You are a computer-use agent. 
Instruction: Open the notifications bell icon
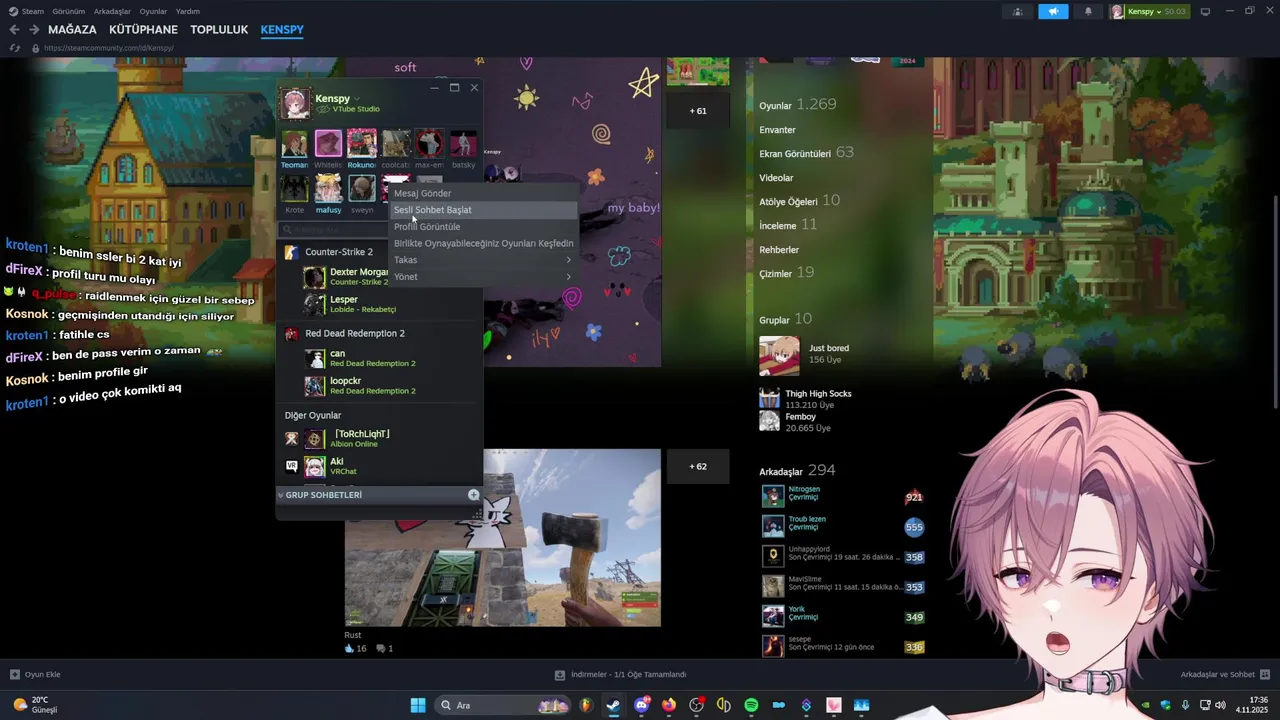pyautogui.click(x=1088, y=12)
